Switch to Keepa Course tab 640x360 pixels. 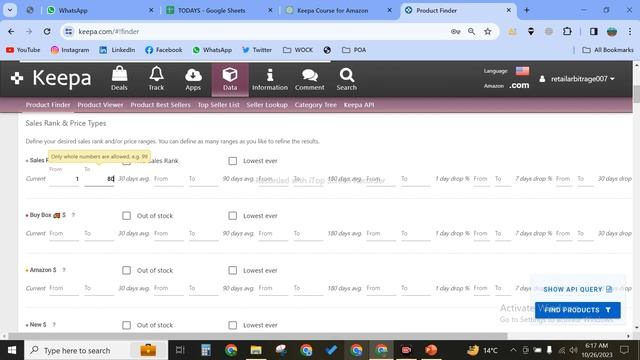pos(338,10)
